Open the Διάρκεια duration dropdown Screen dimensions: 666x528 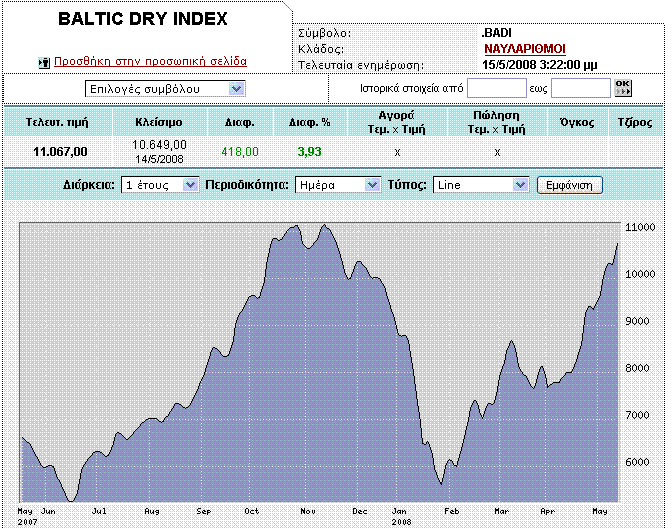(160, 185)
